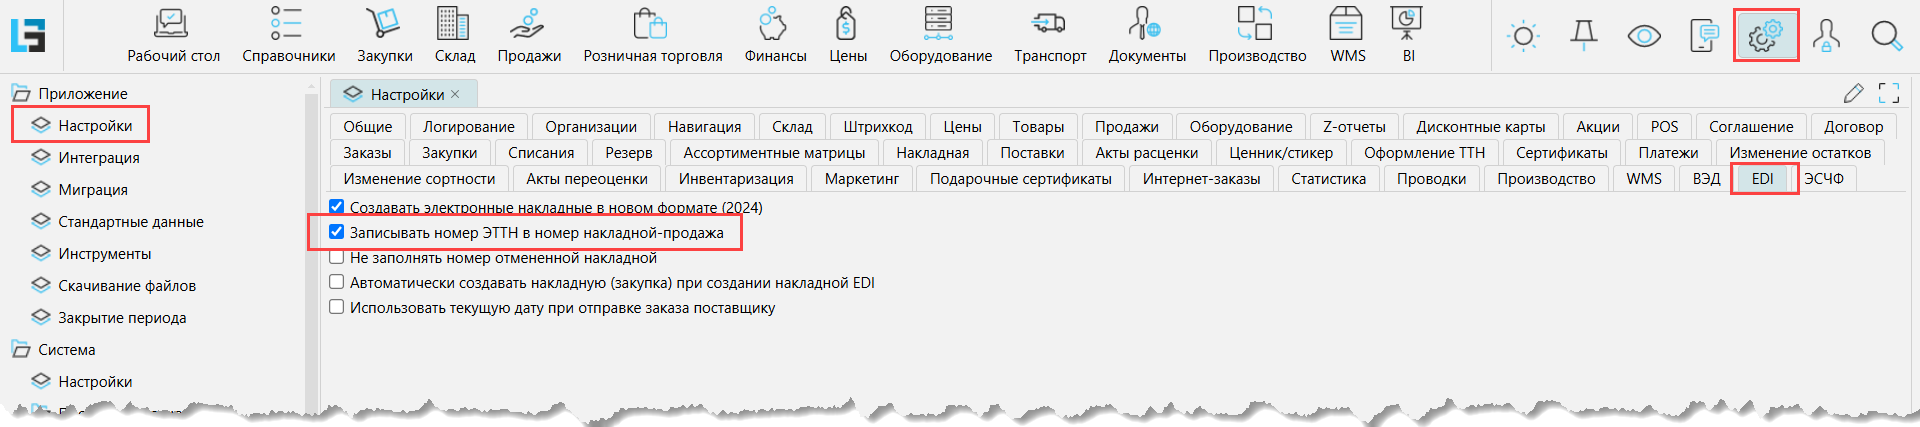Click the gear settings icon
The width and height of the screenshot is (1920, 427).
pyautogui.click(x=1765, y=36)
